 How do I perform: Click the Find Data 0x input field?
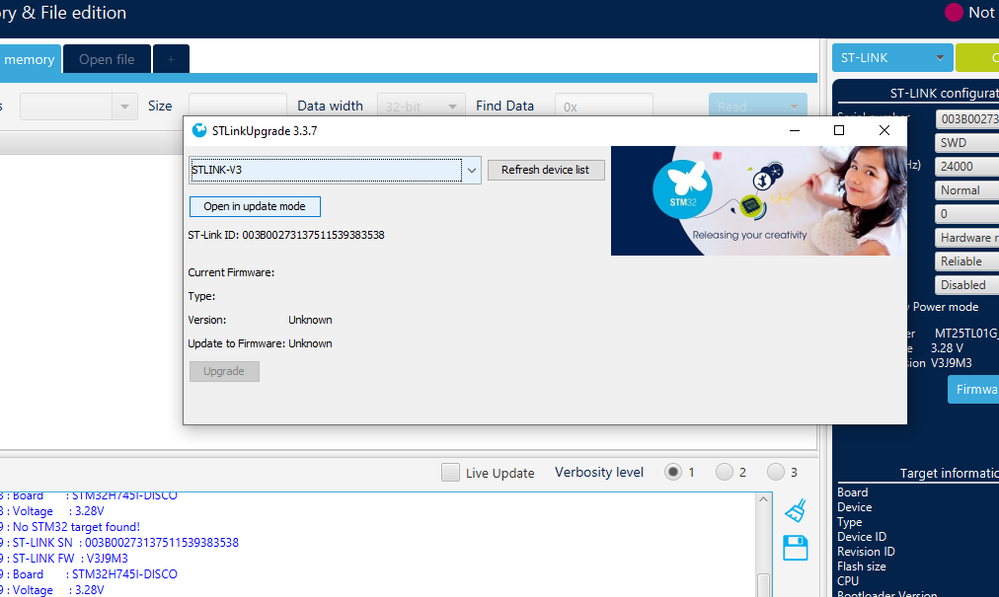604,106
